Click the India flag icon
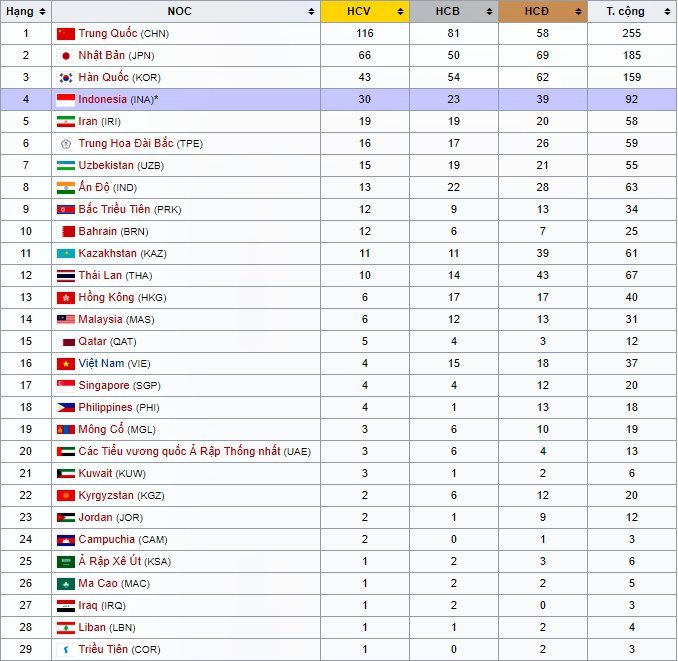The height and width of the screenshot is (661, 678). (x=66, y=187)
